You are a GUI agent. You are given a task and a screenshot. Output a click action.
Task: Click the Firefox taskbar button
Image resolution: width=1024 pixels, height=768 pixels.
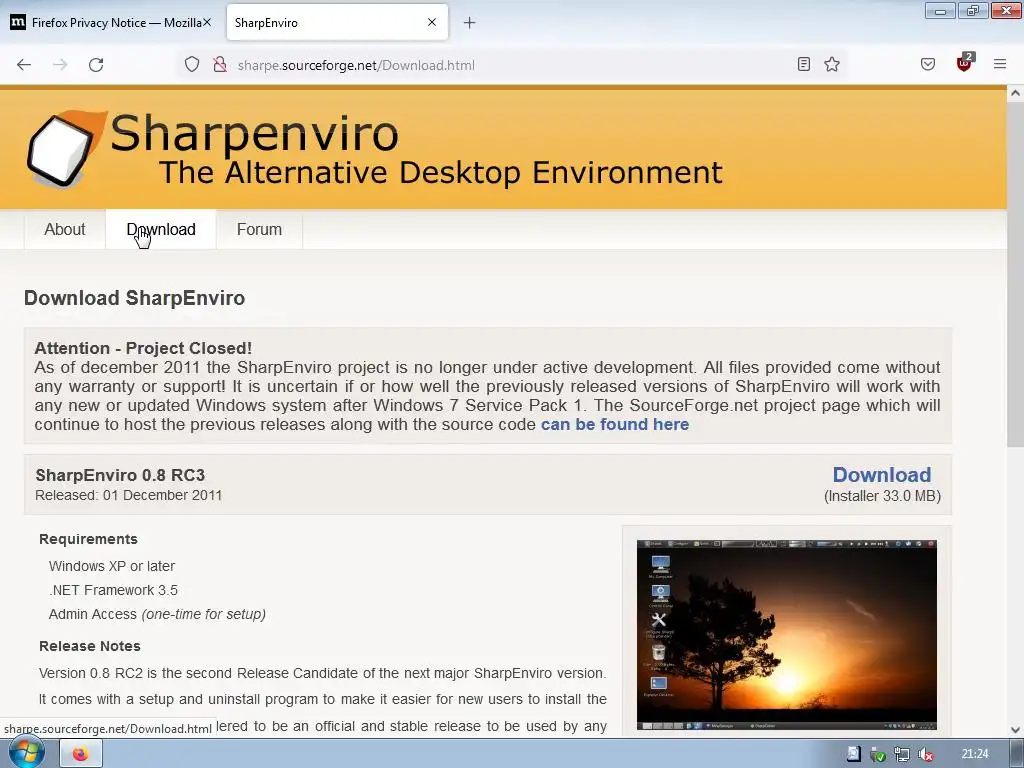(81, 754)
